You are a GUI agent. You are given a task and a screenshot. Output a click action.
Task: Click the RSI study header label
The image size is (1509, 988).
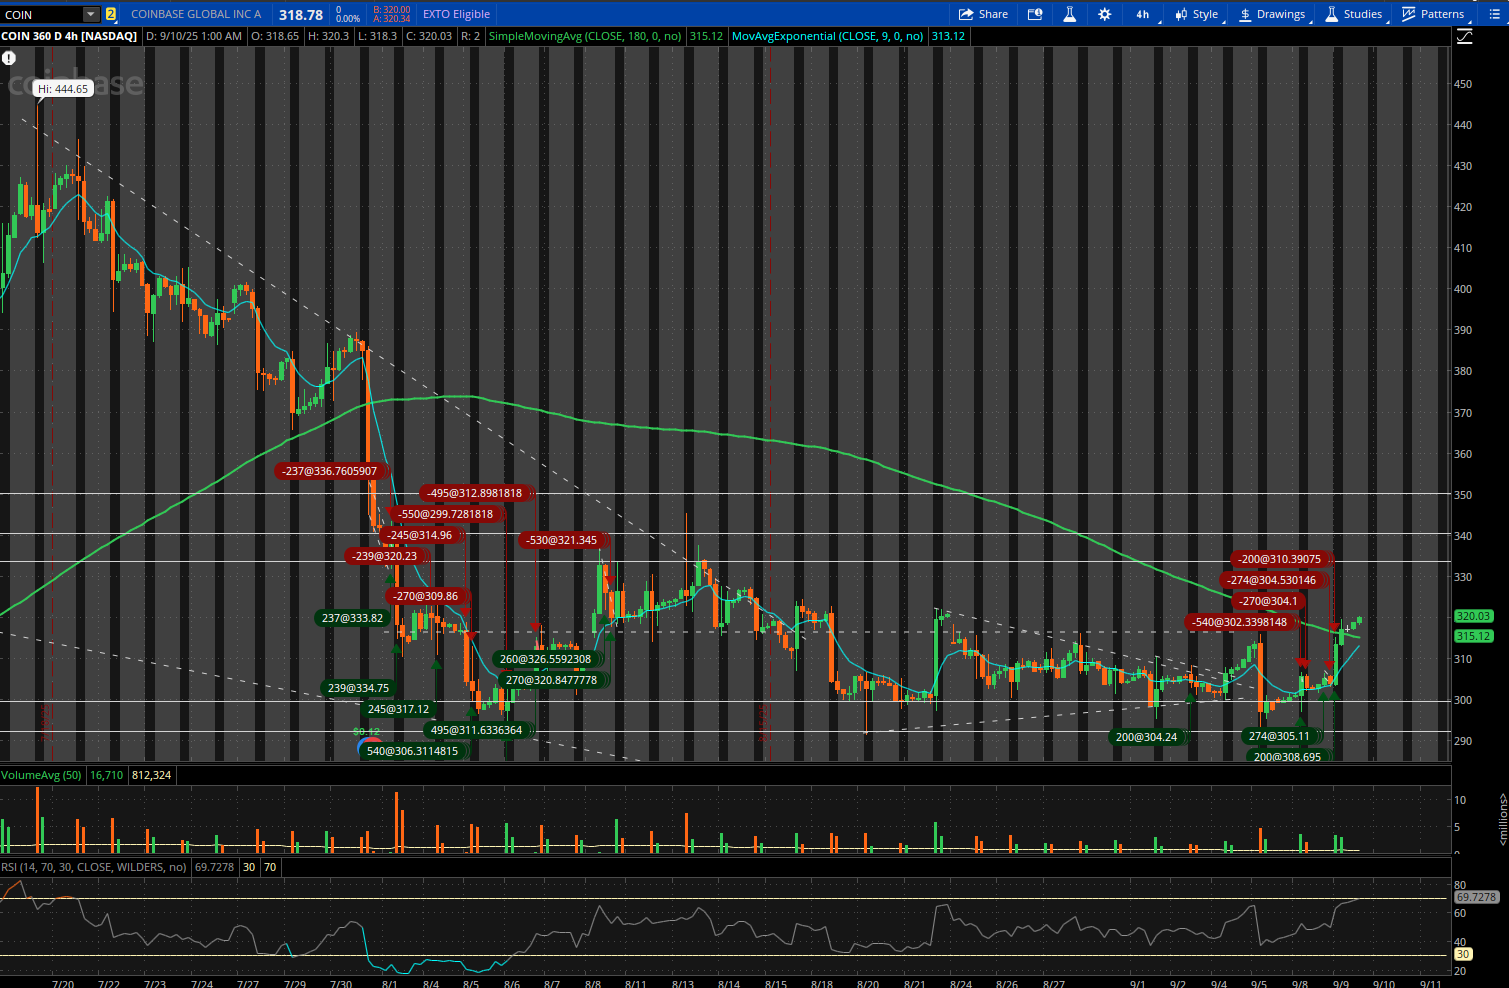(94, 867)
